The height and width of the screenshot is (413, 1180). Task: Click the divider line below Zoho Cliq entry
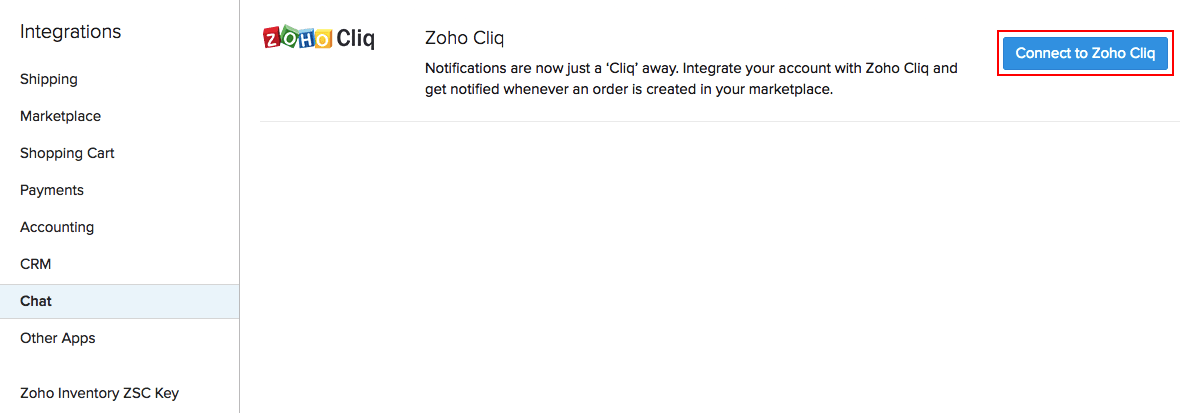click(719, 121)
